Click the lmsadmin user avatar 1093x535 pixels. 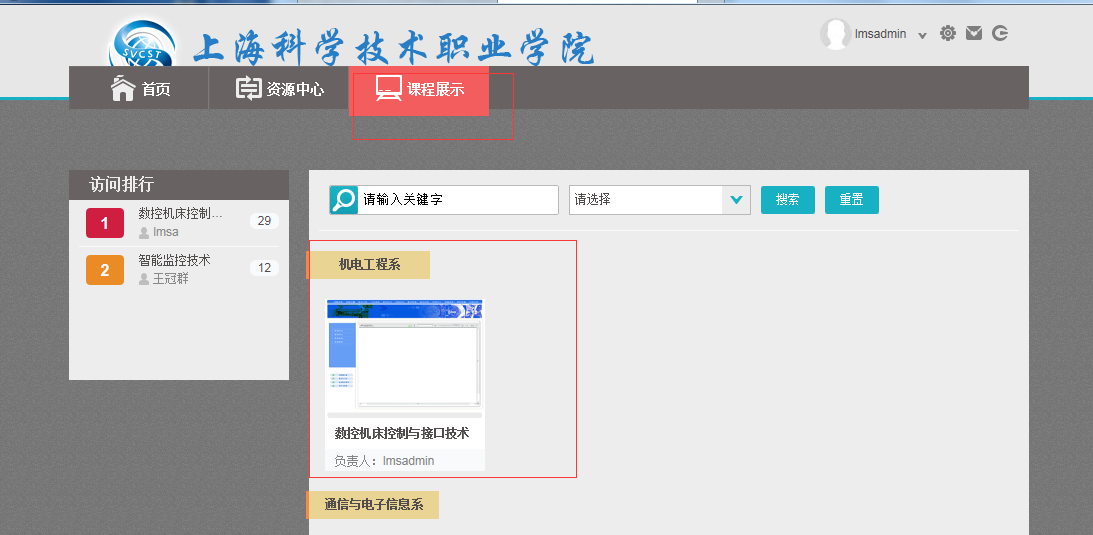click(x=834, y=34)
